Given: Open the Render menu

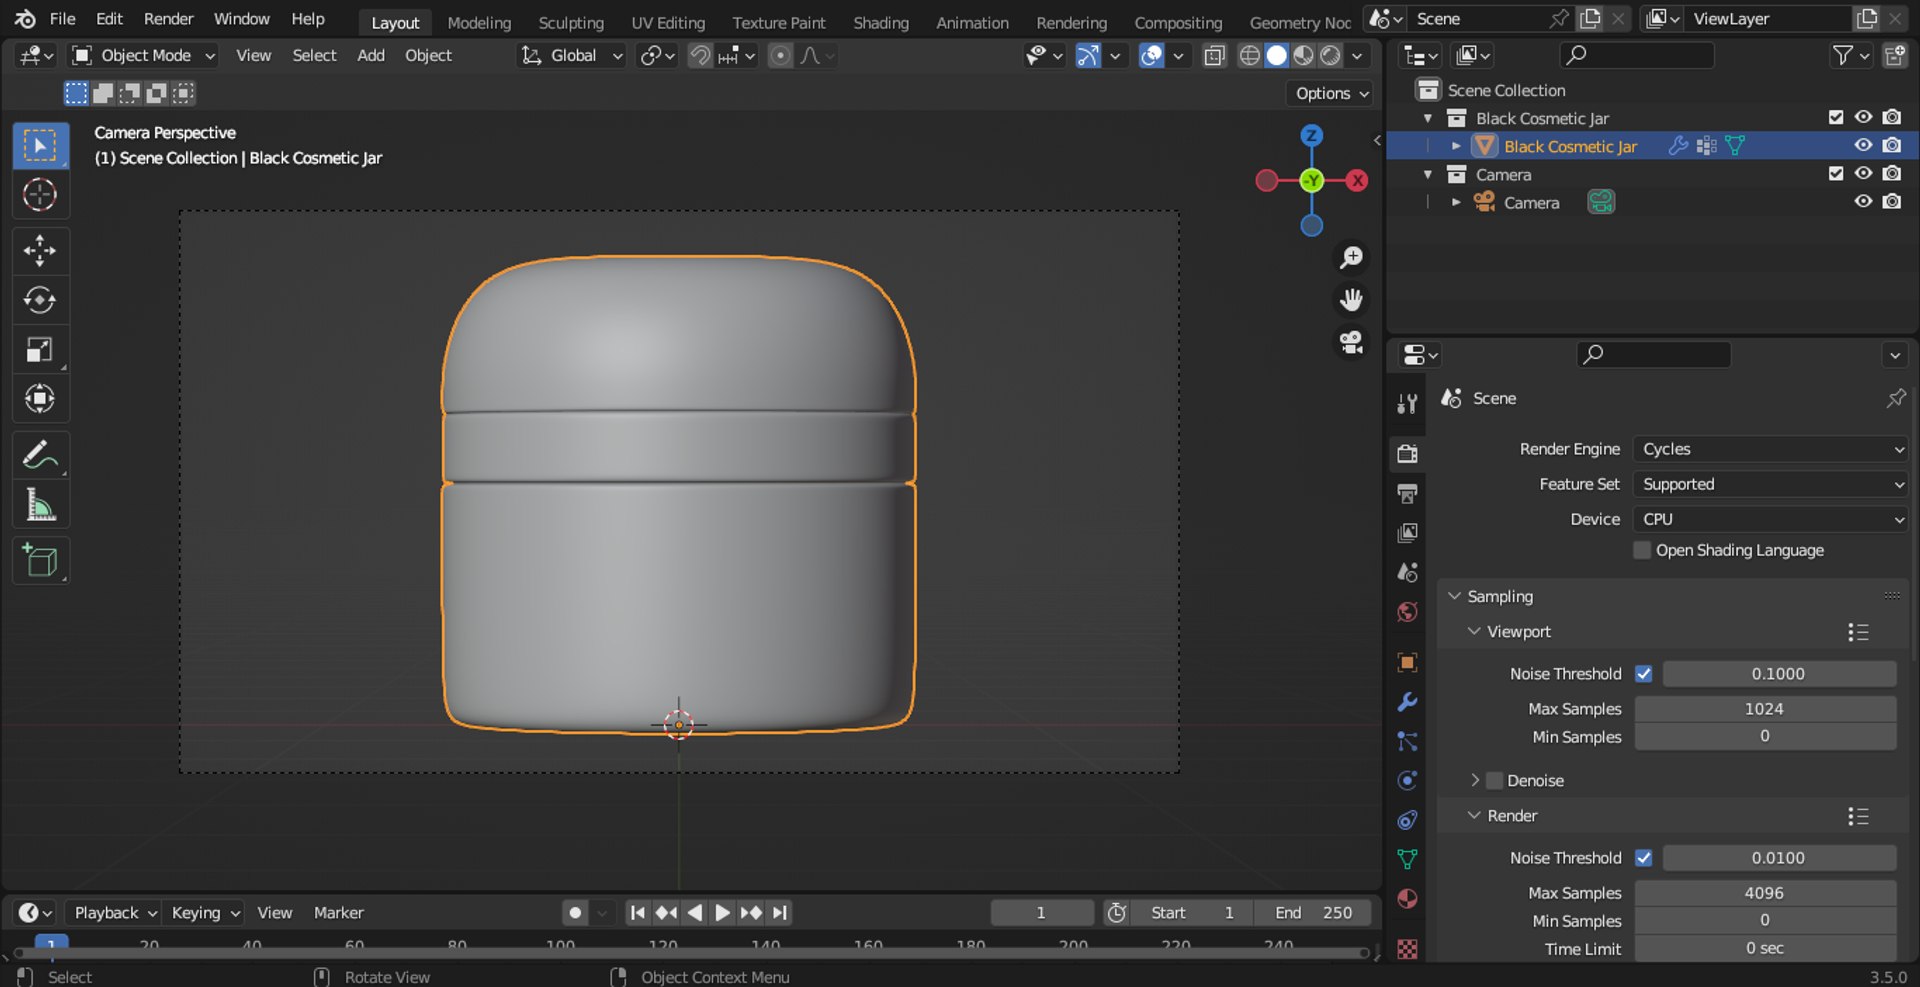Looking at the screenshot, I should [x=168, y=19].
